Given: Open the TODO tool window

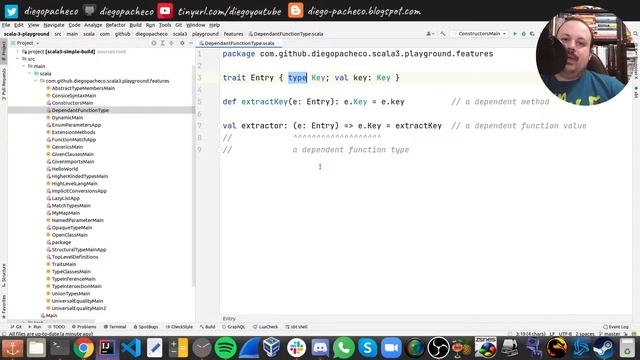Looking at the screenshot, I should coord(57,327).
